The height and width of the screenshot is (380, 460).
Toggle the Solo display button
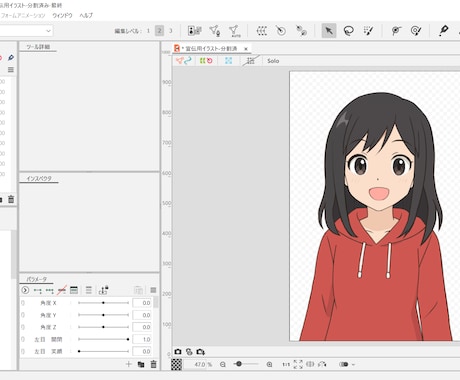[x=273, y=61]
